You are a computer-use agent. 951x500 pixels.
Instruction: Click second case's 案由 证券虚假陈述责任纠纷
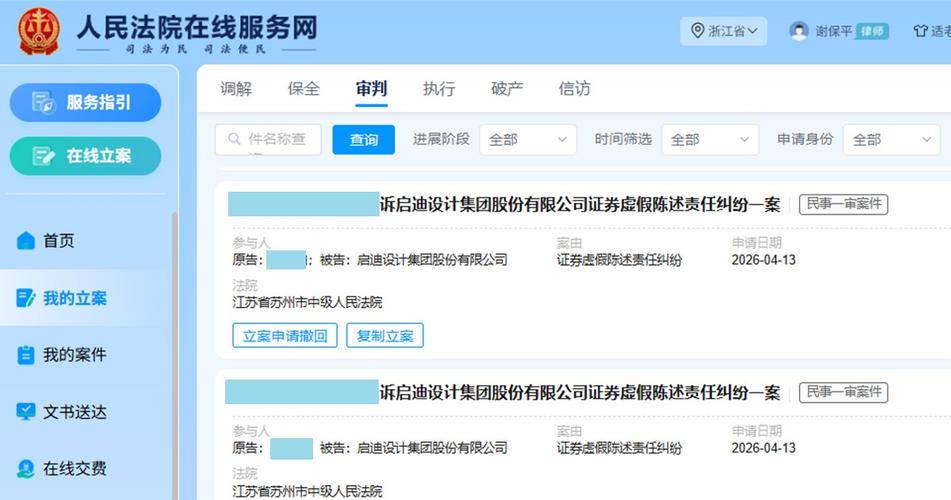click(619, 448)
